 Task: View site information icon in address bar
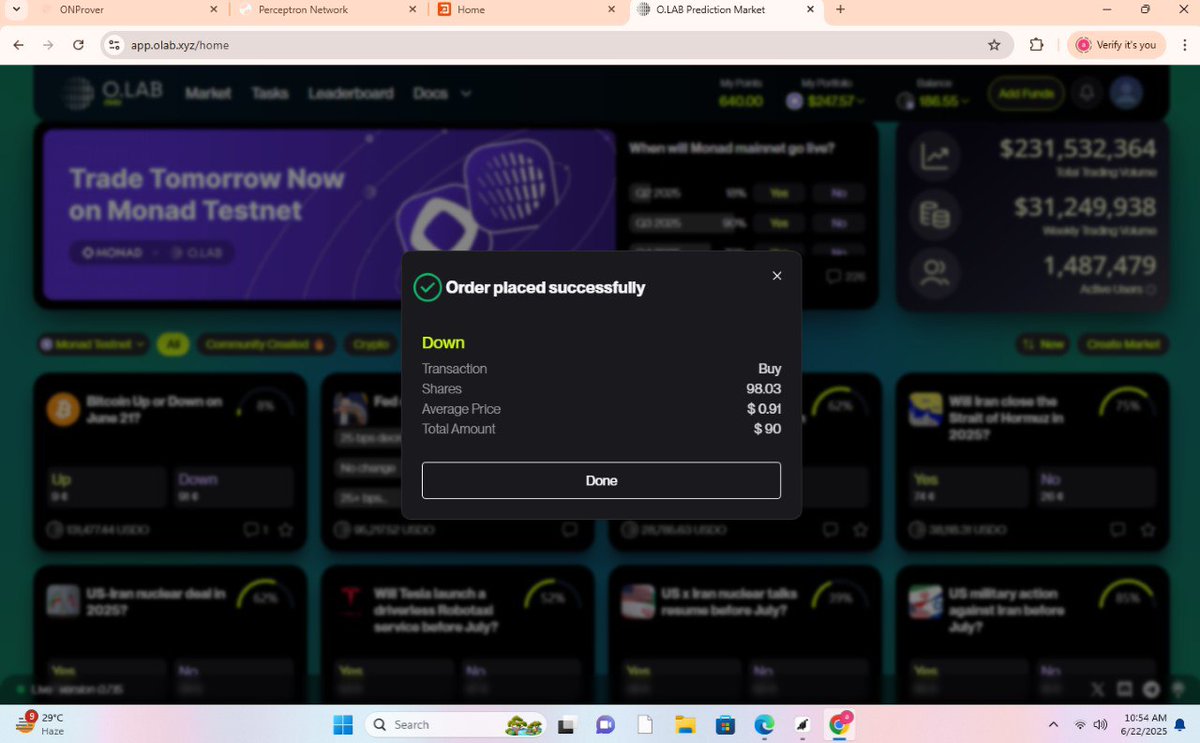point(114,45)
